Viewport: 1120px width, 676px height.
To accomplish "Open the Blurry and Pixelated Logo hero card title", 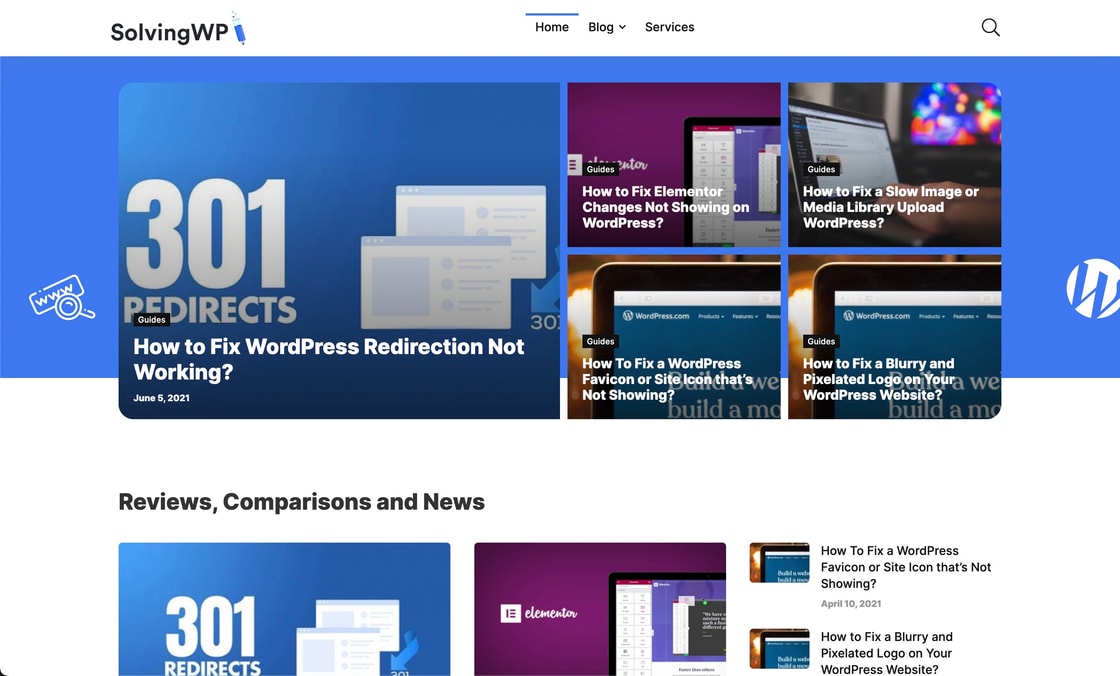I will point(879,379).
